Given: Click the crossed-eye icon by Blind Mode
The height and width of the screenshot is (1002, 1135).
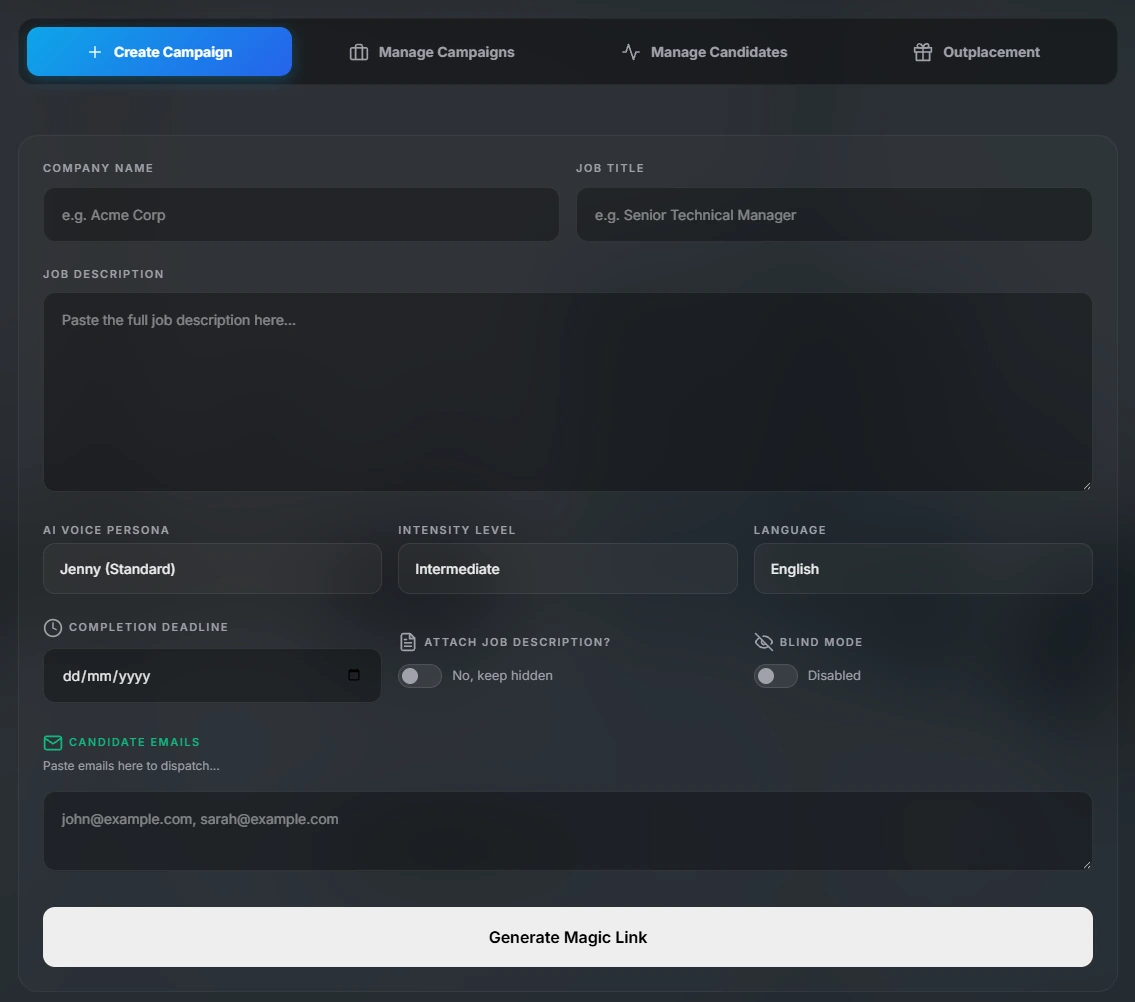Looking at the screenshot, I should pyautogui.click(x=764, y=642).
